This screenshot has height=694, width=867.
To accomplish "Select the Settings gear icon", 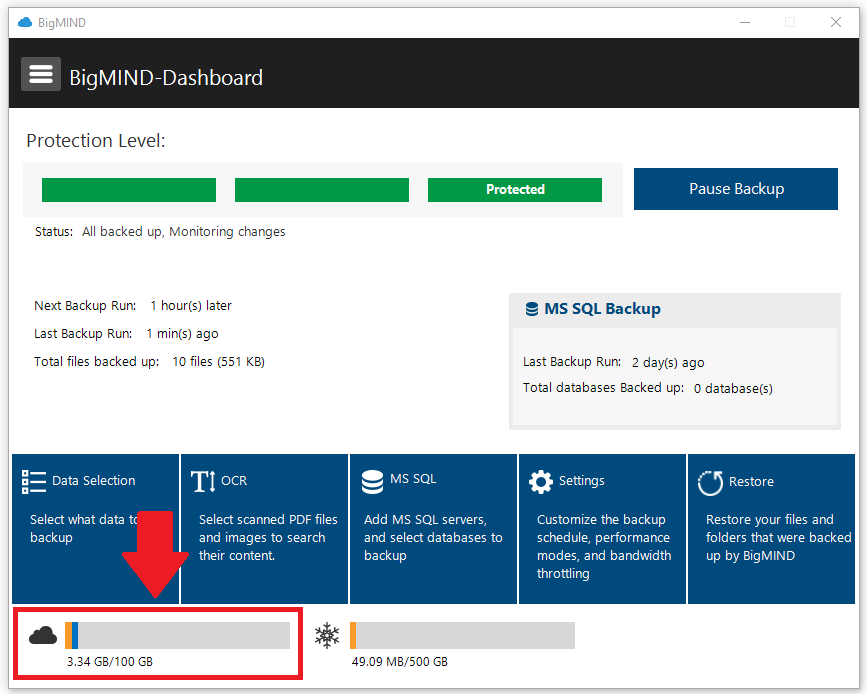I will click(x=540, y=481).
